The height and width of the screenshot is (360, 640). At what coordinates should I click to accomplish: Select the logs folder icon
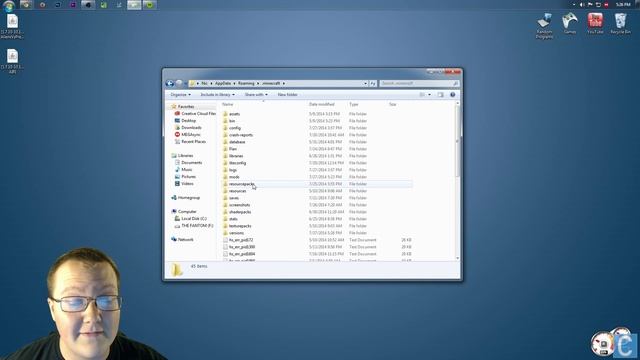[225, 170]
